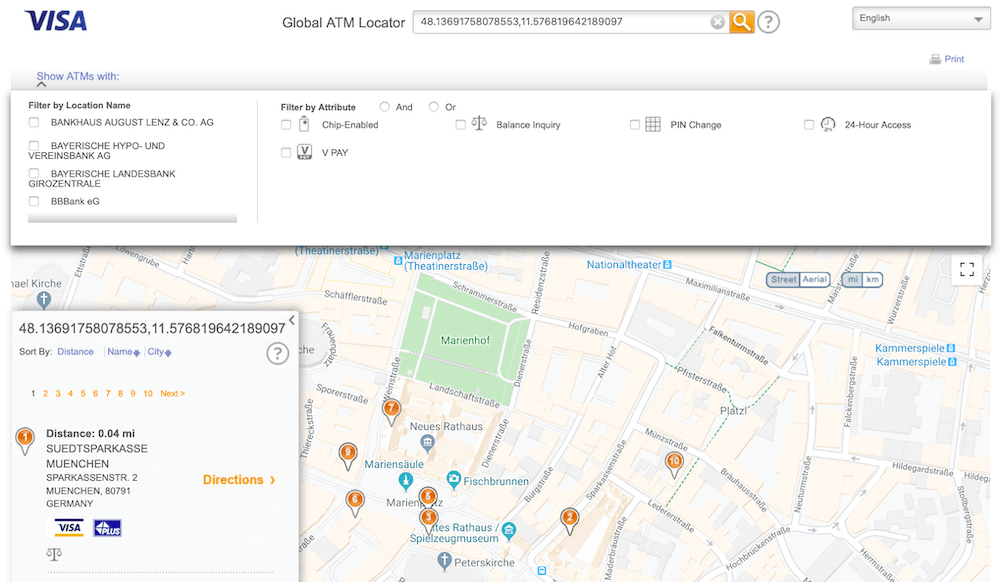Viewport: 1000px width, 582px height.
Task: Clear the search field with the X icon
Action: 717,22
